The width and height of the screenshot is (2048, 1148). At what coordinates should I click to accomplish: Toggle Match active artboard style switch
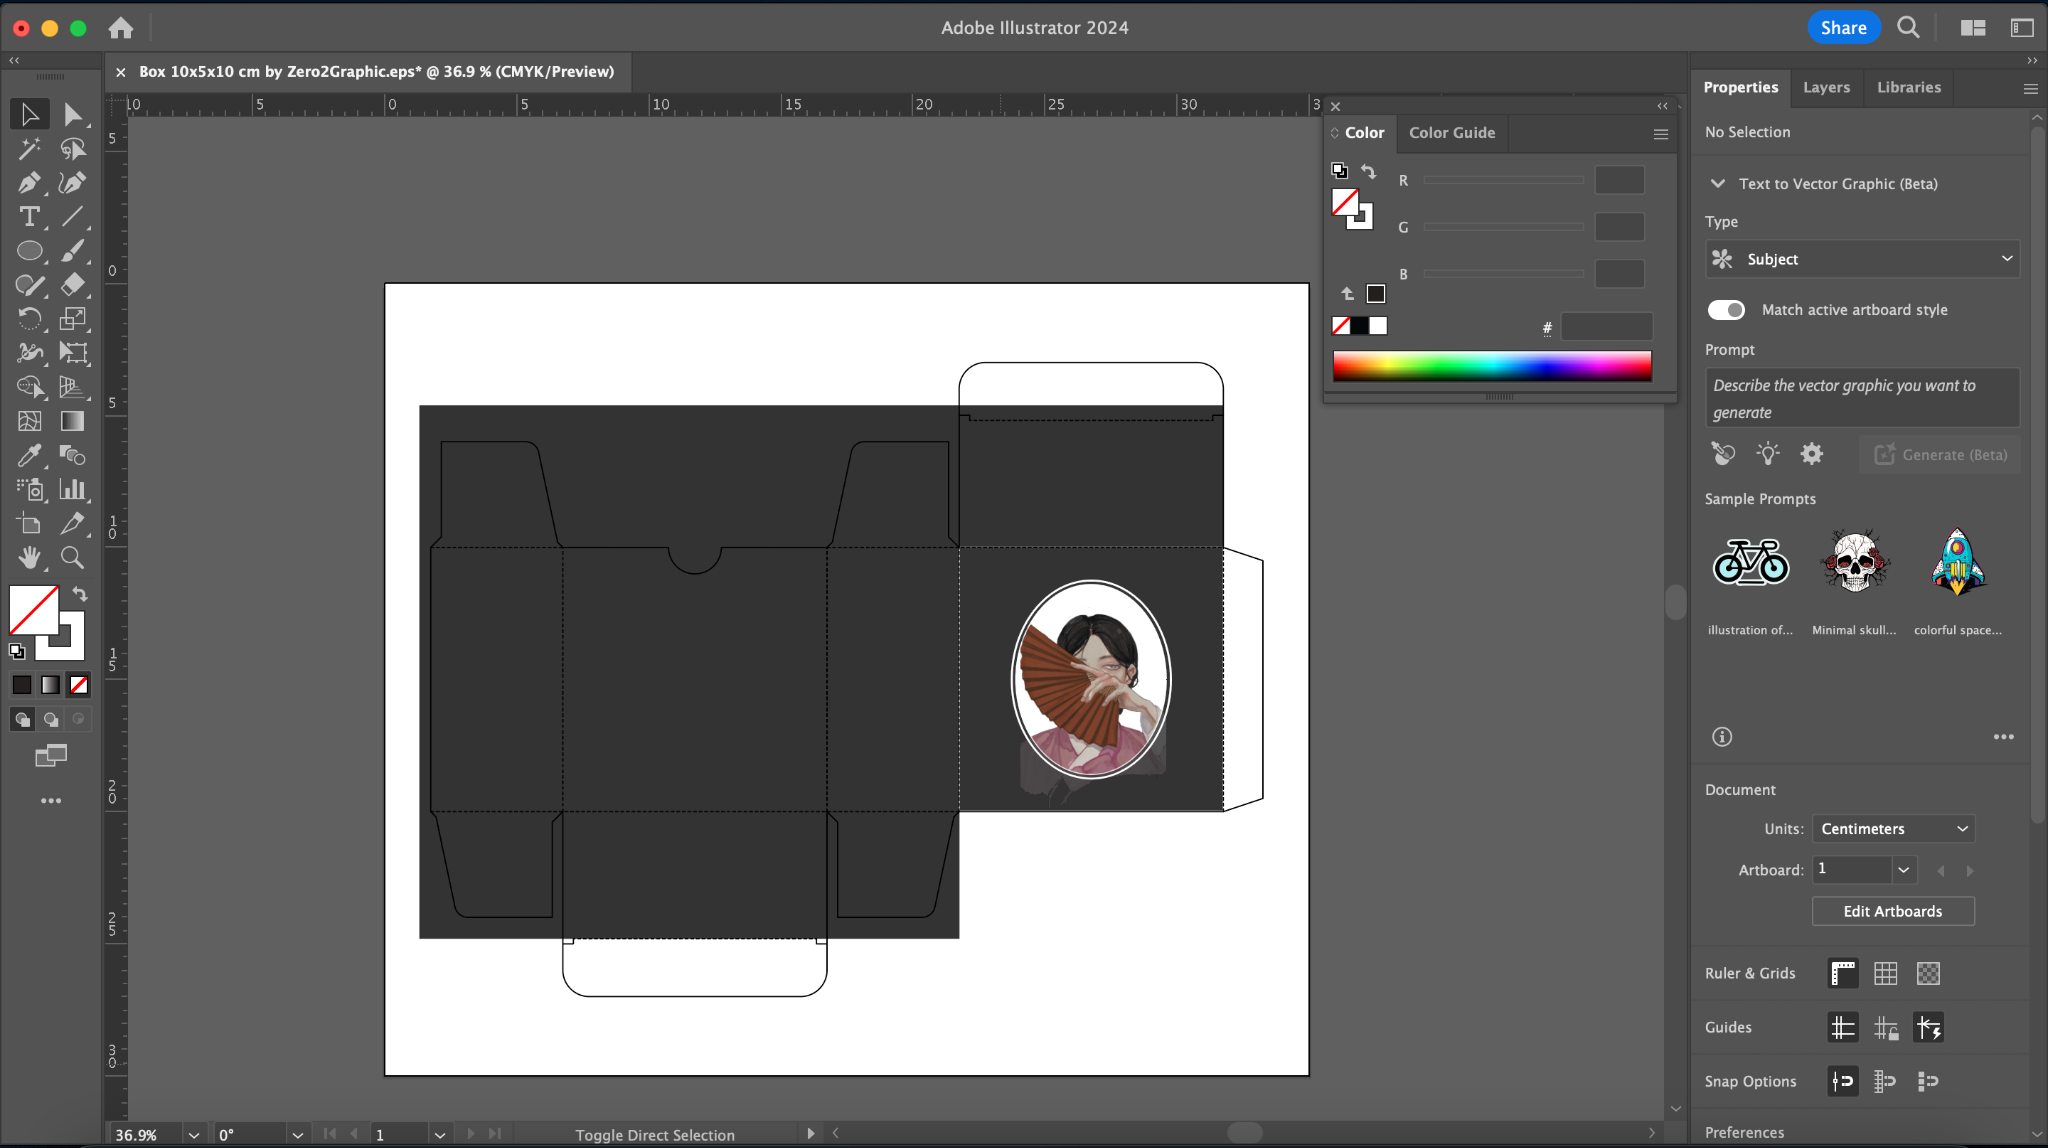tap(1726, 310)
